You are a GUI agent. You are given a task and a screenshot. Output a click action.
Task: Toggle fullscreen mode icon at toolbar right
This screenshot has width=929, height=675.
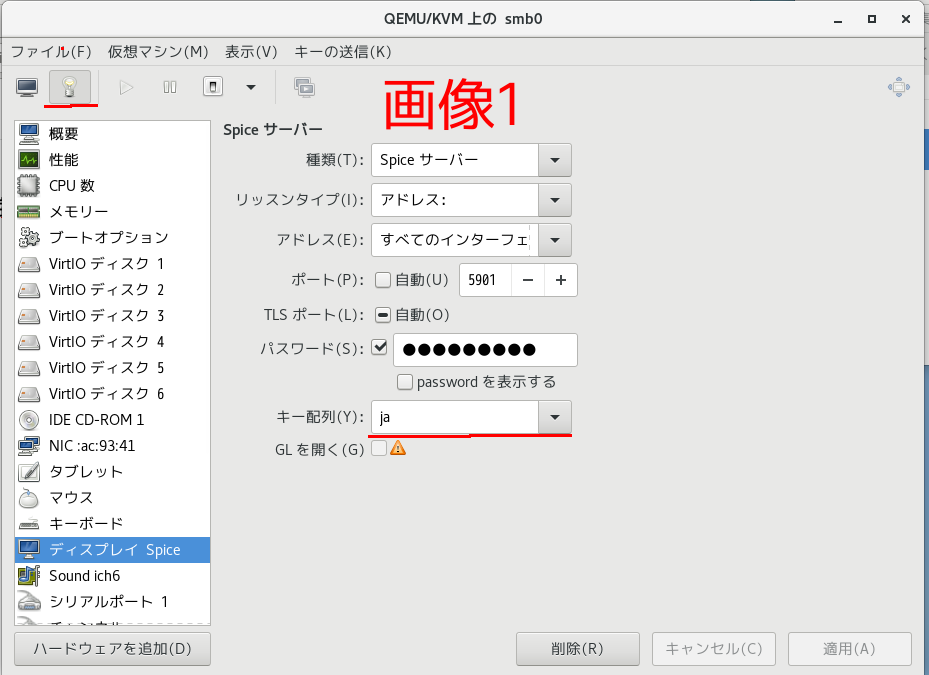tap(899, 88)
